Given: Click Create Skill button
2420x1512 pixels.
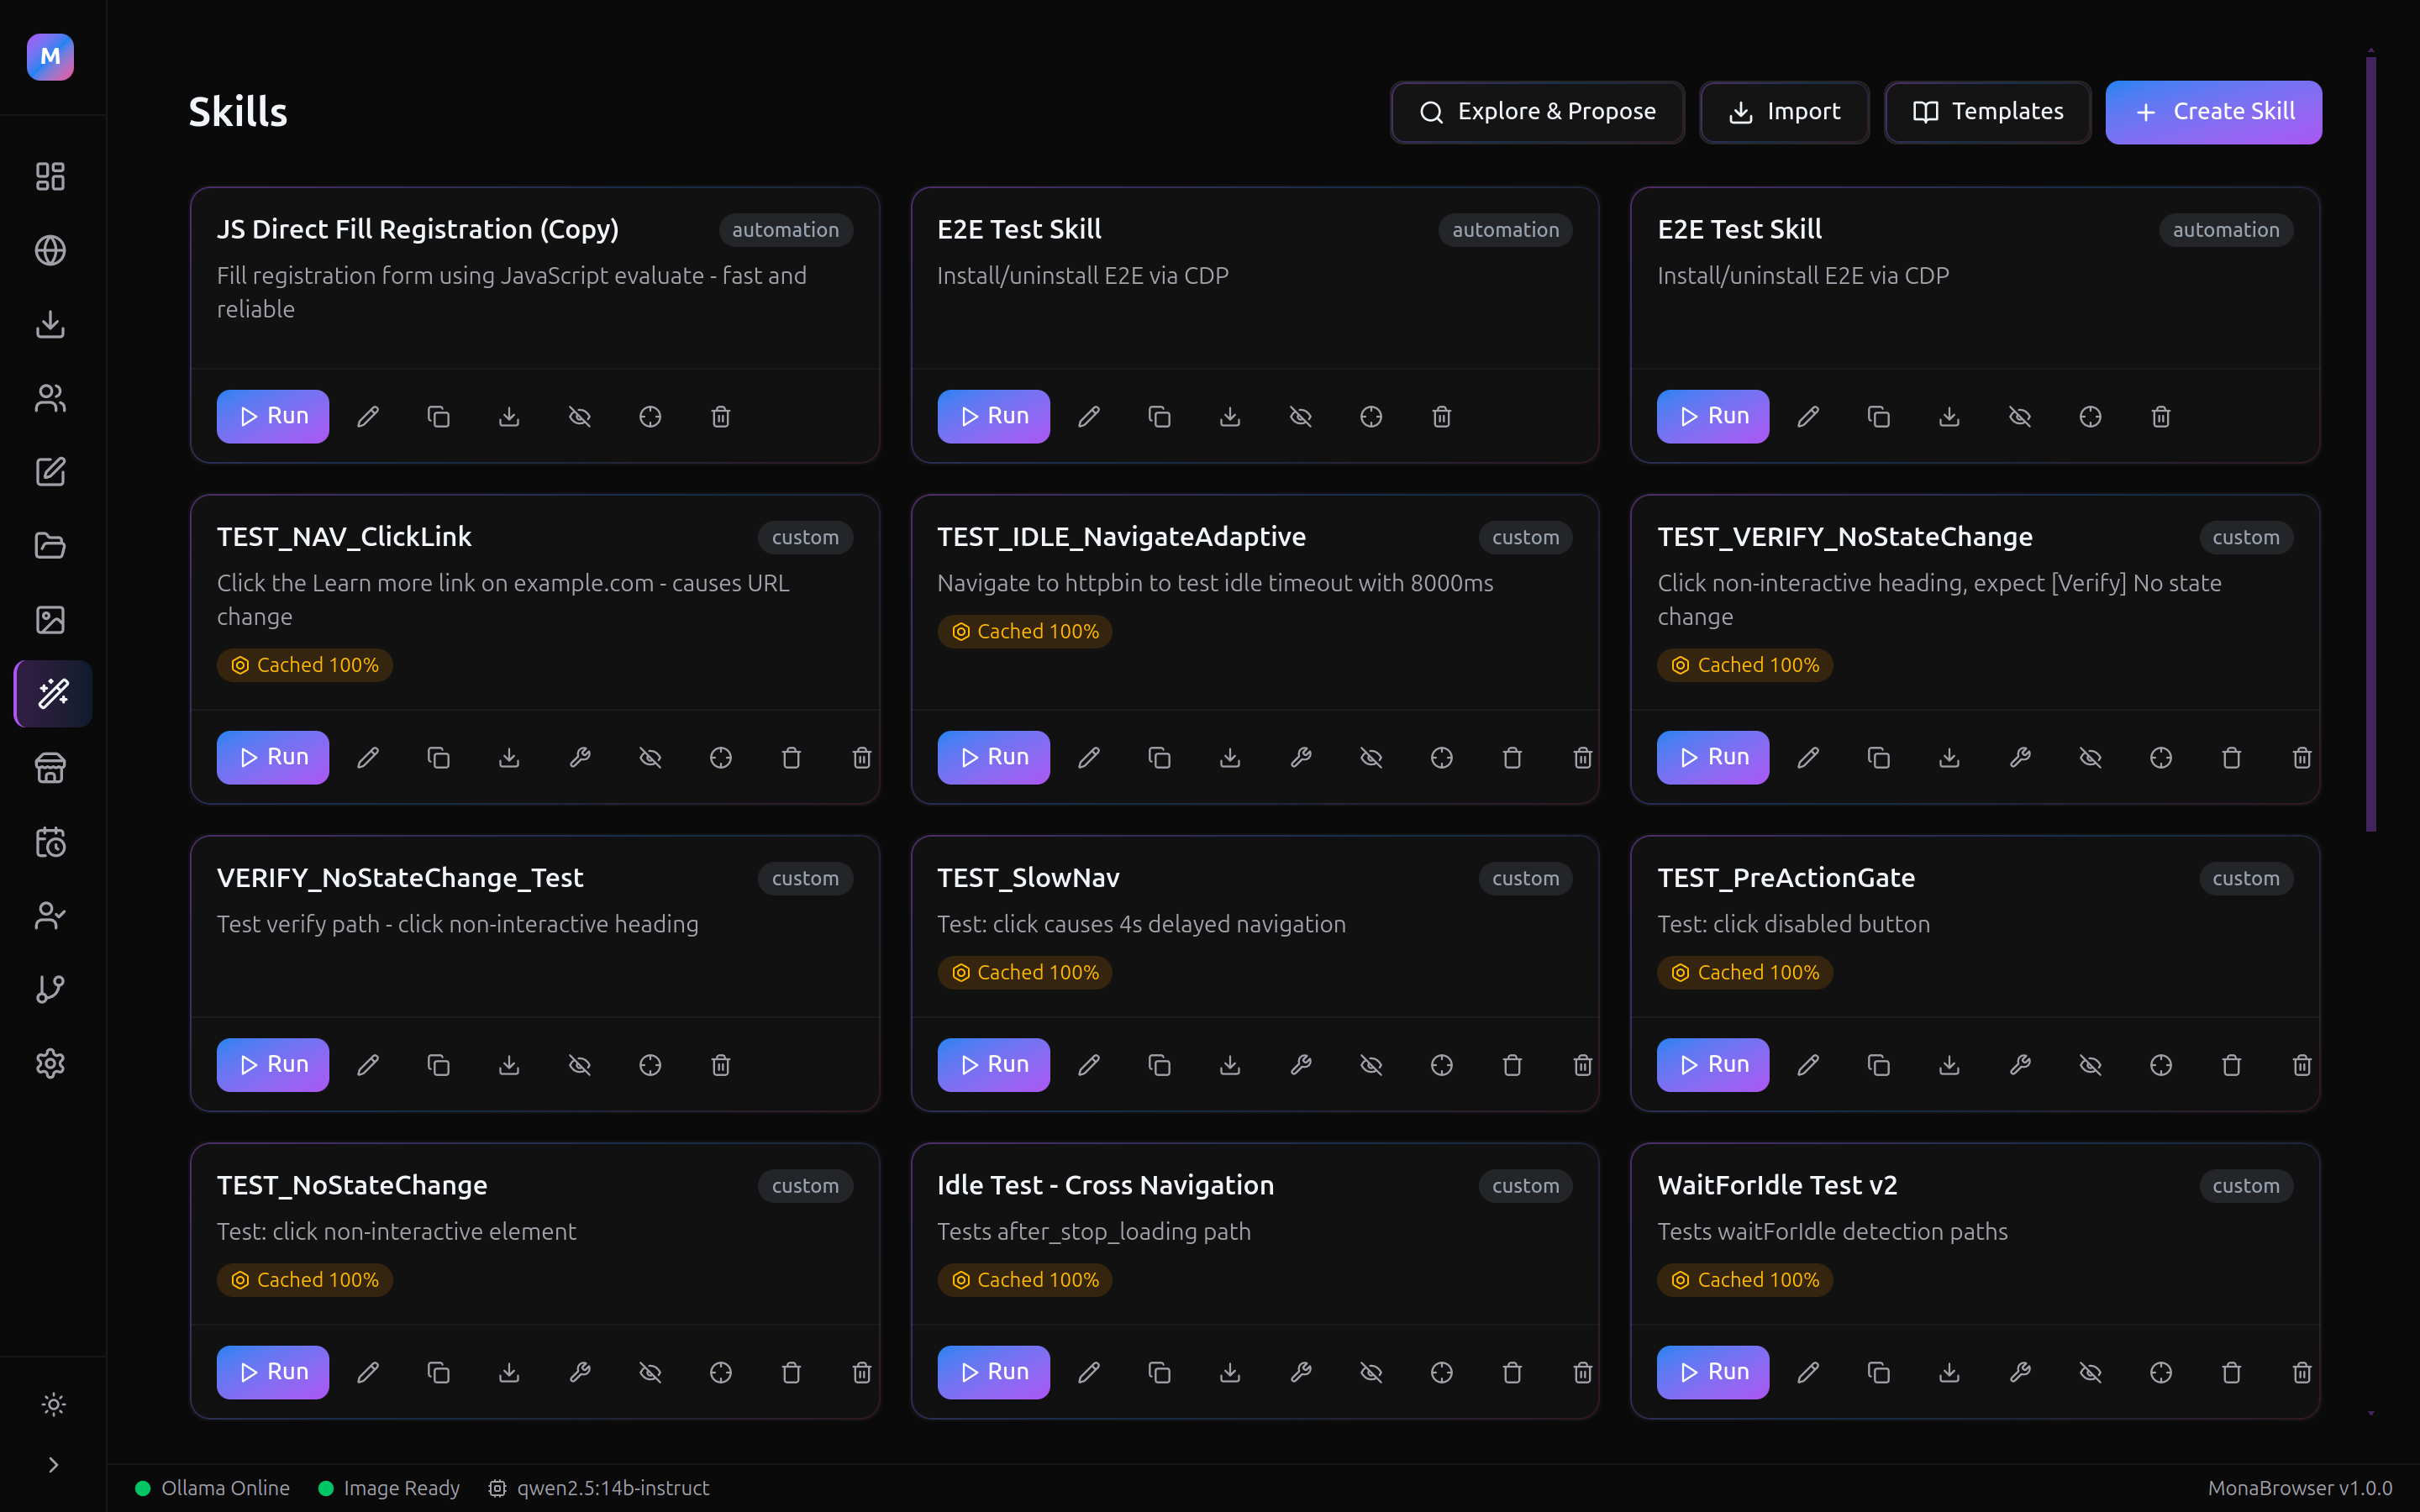Looking at the screenshot, I should (x=2213, y=112).
